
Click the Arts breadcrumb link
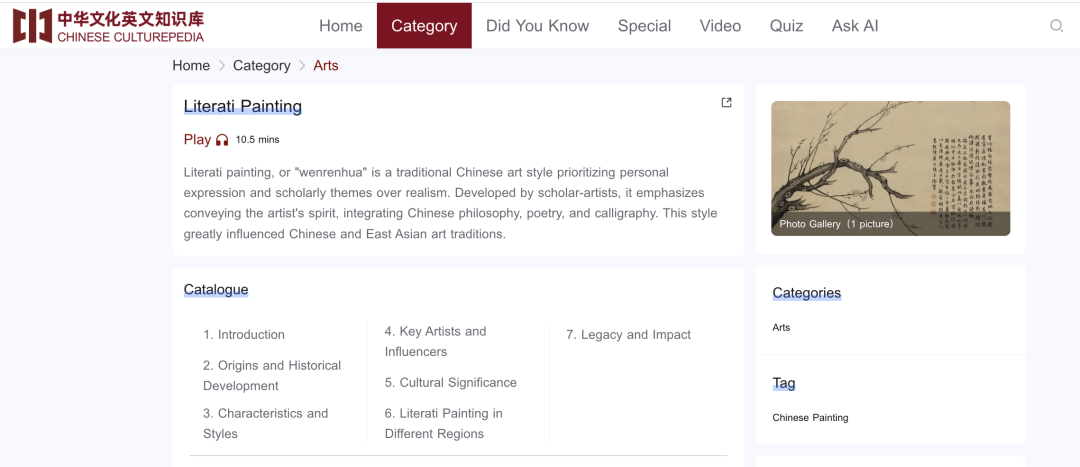pos(326,66)
